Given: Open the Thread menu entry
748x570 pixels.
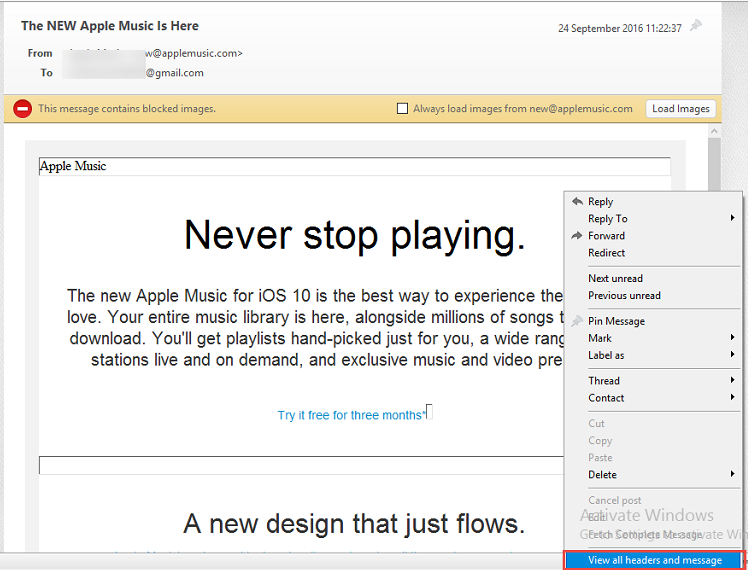Looking at the screenshot, I should pyautogui.click(x=653, y=381).
